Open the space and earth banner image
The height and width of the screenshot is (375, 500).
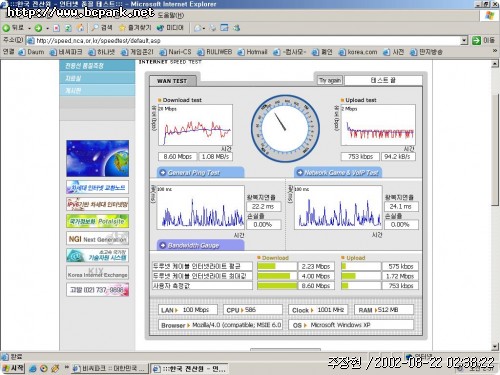pos(97,158)
